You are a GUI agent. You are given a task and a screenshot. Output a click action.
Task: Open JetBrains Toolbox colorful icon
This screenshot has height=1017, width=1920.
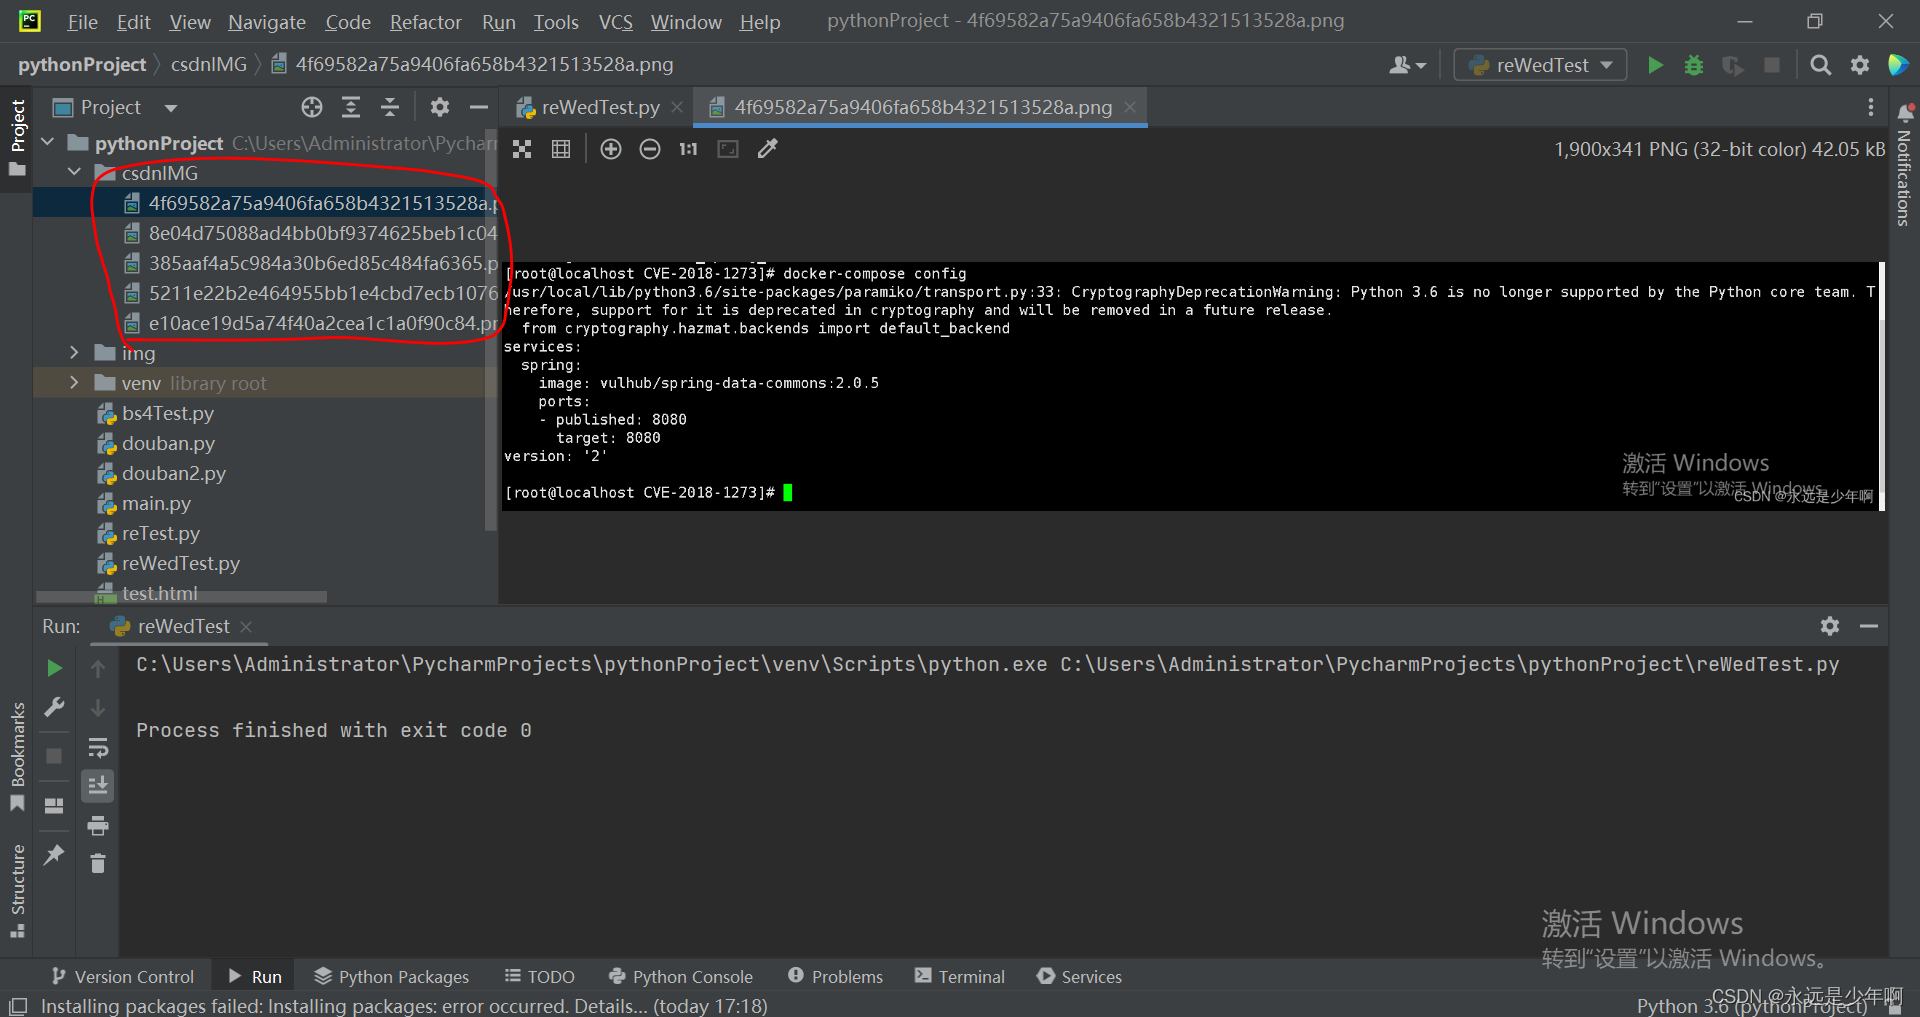pyautogui.click(x=1897, y=65)
